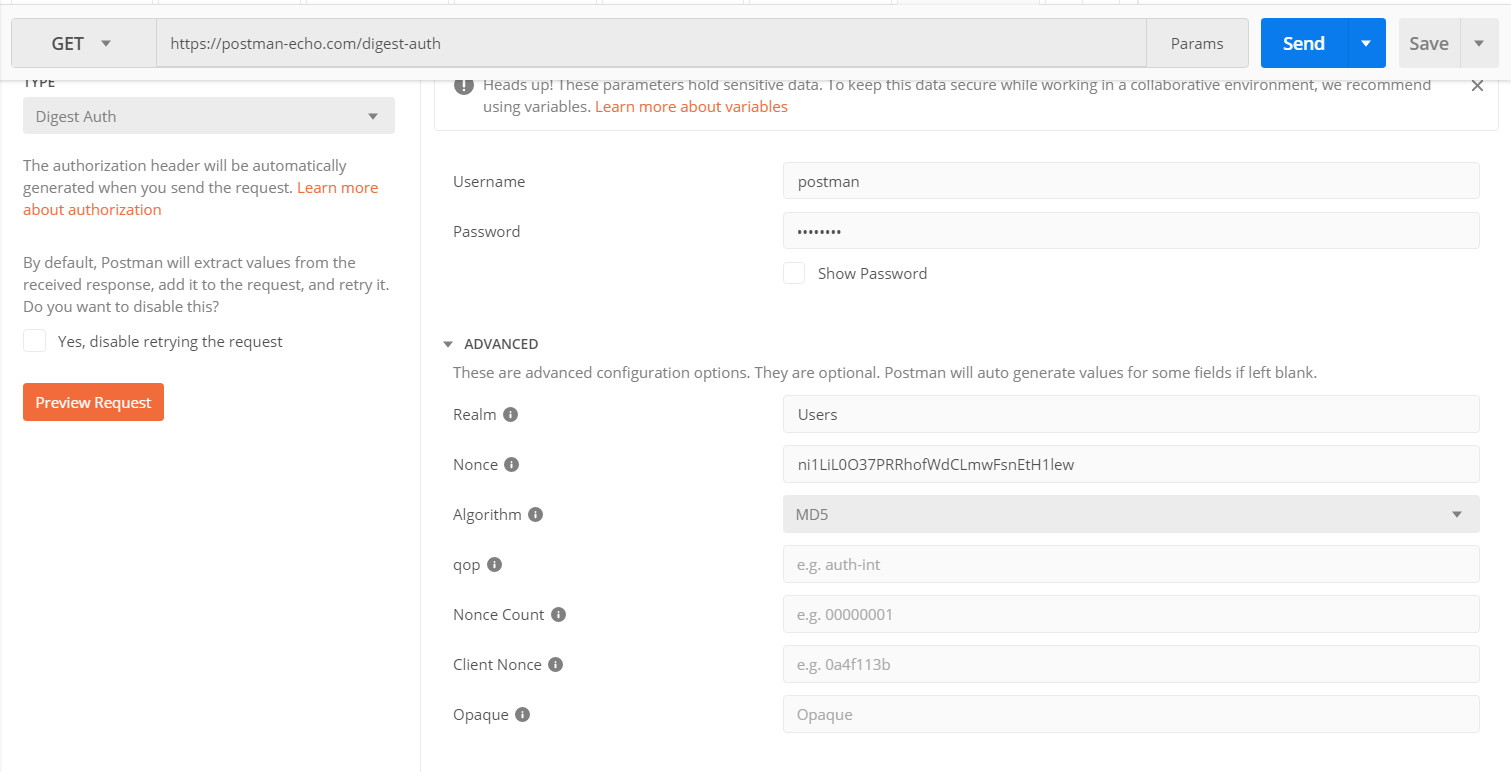Enable the Show Password checkbox

pos(793,272)
